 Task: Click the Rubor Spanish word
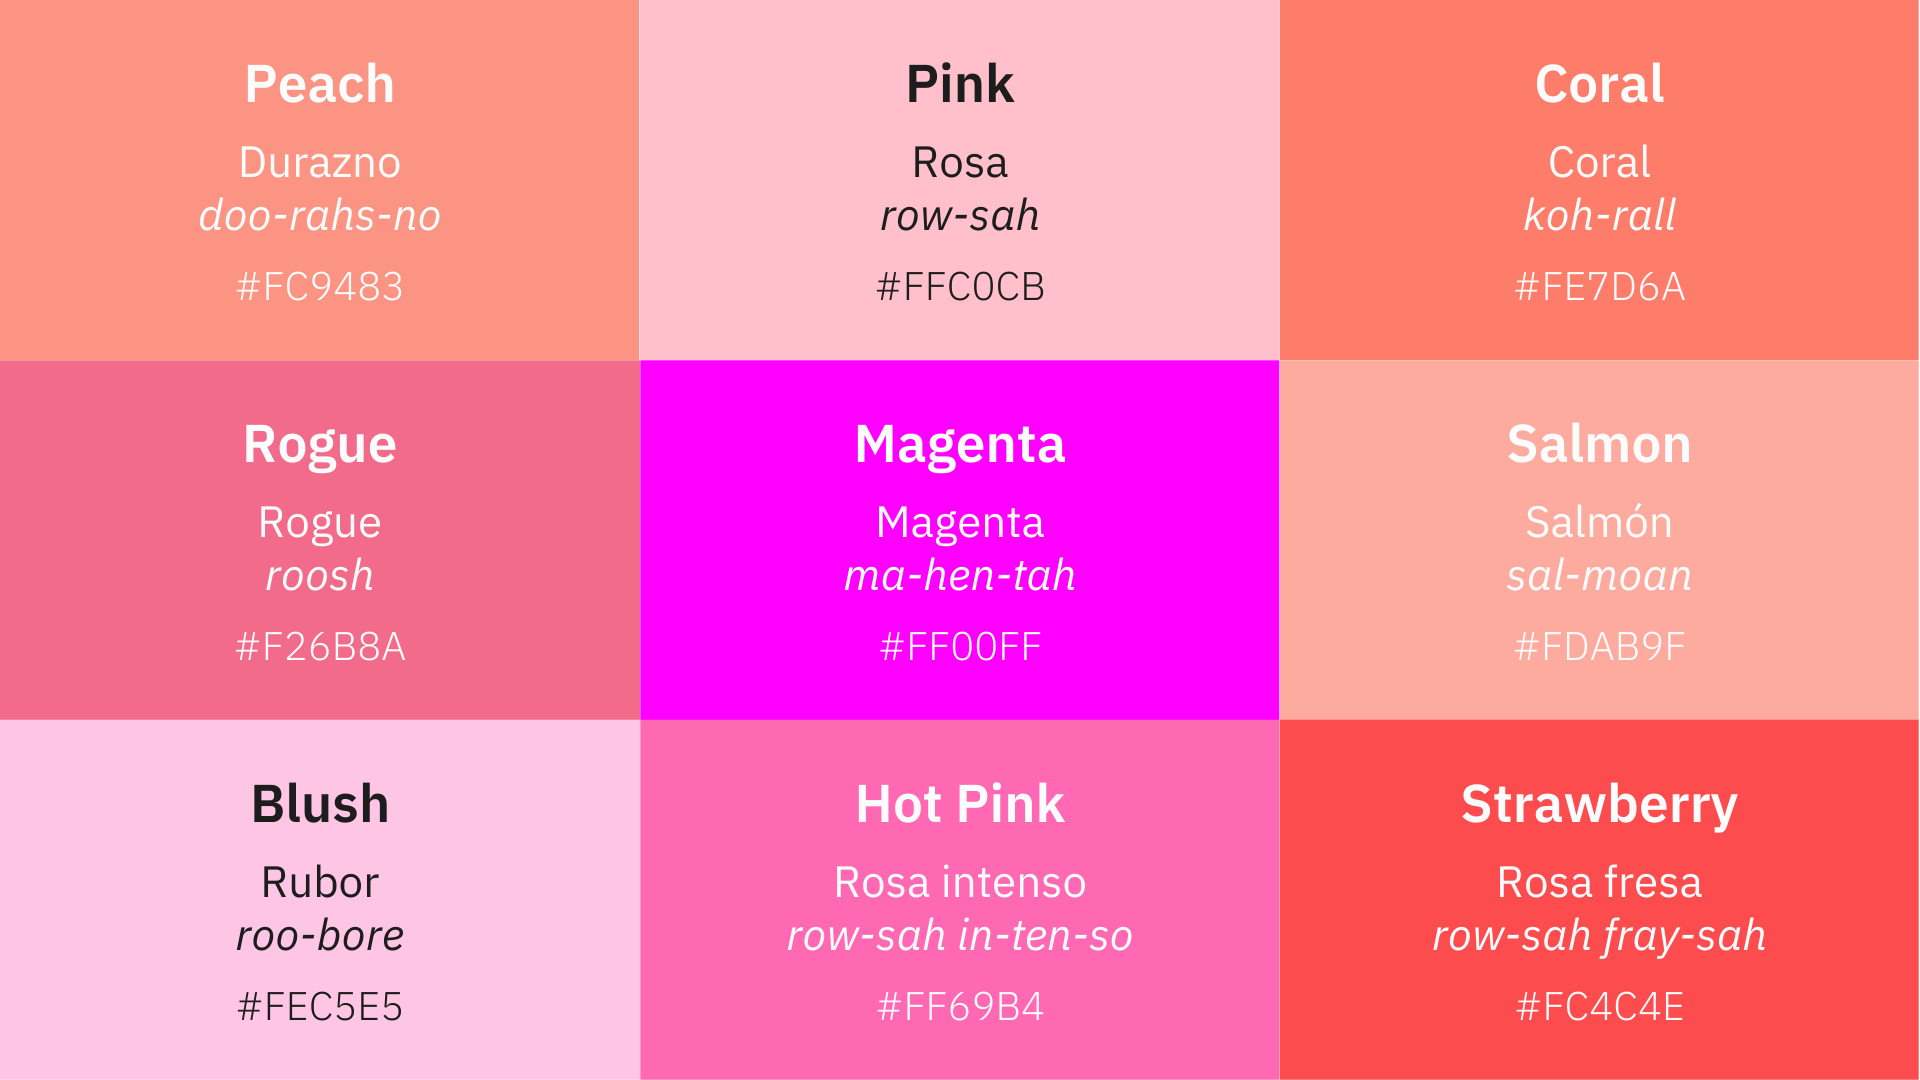click(320, 882)
